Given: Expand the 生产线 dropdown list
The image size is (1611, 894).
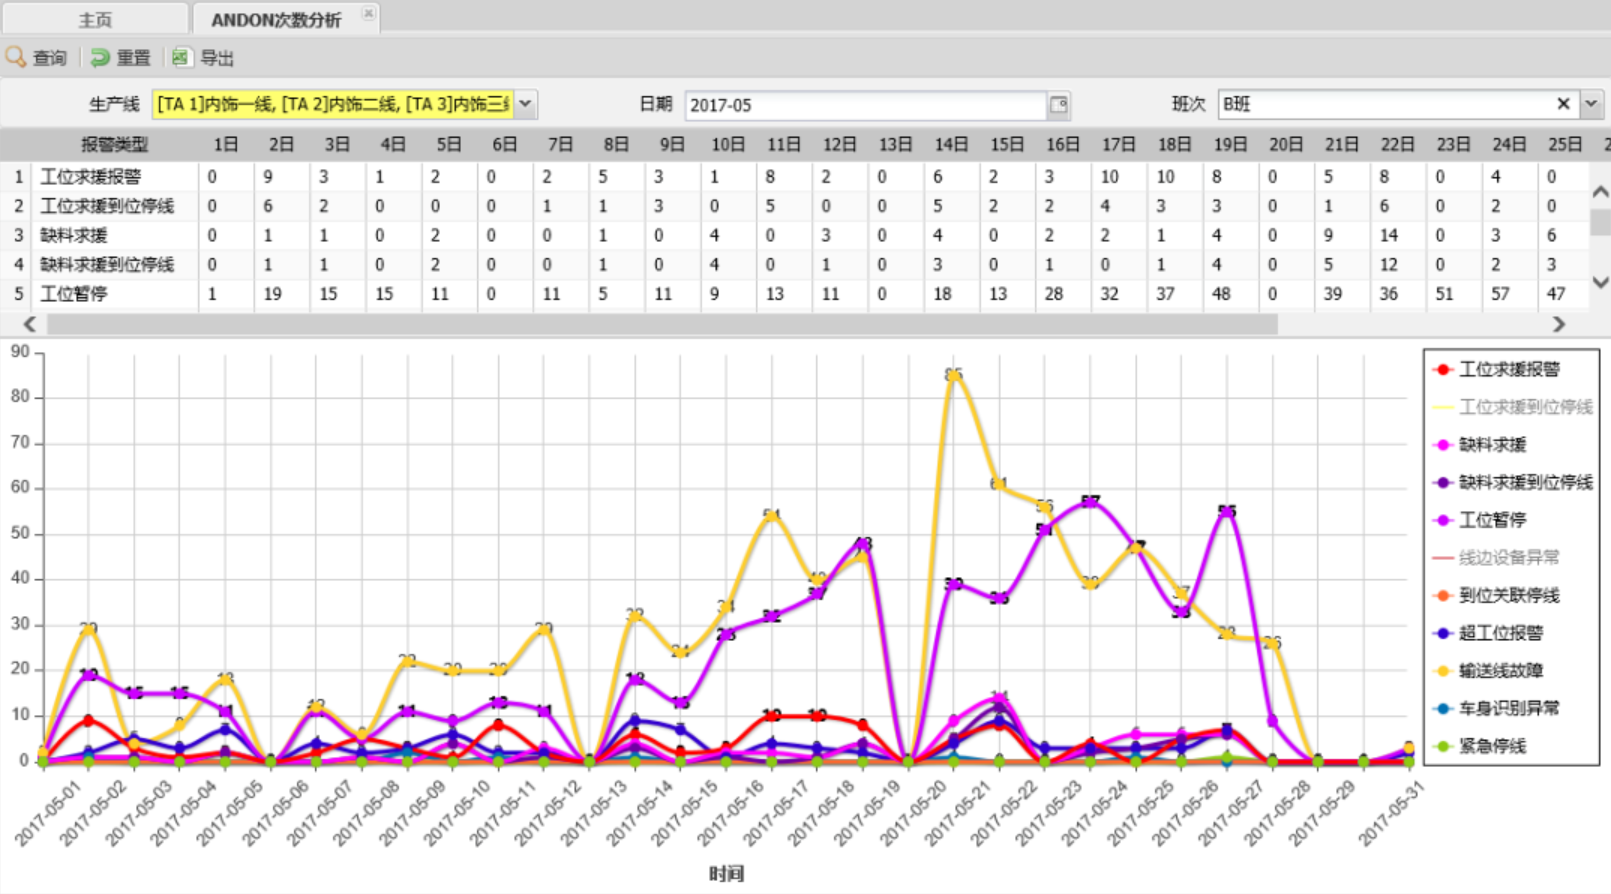Looking at the screenshot, I should coord(525,104).
